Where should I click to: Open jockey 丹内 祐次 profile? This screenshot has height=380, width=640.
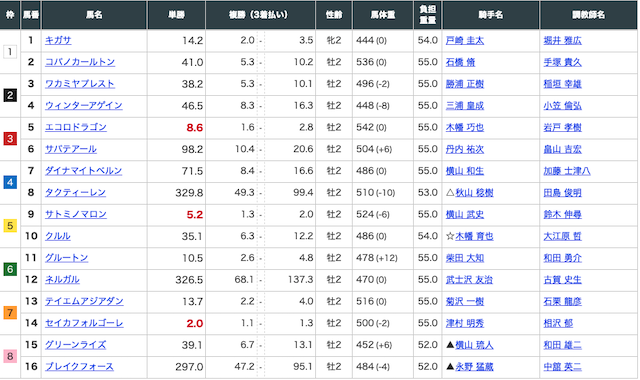[464, 149]
